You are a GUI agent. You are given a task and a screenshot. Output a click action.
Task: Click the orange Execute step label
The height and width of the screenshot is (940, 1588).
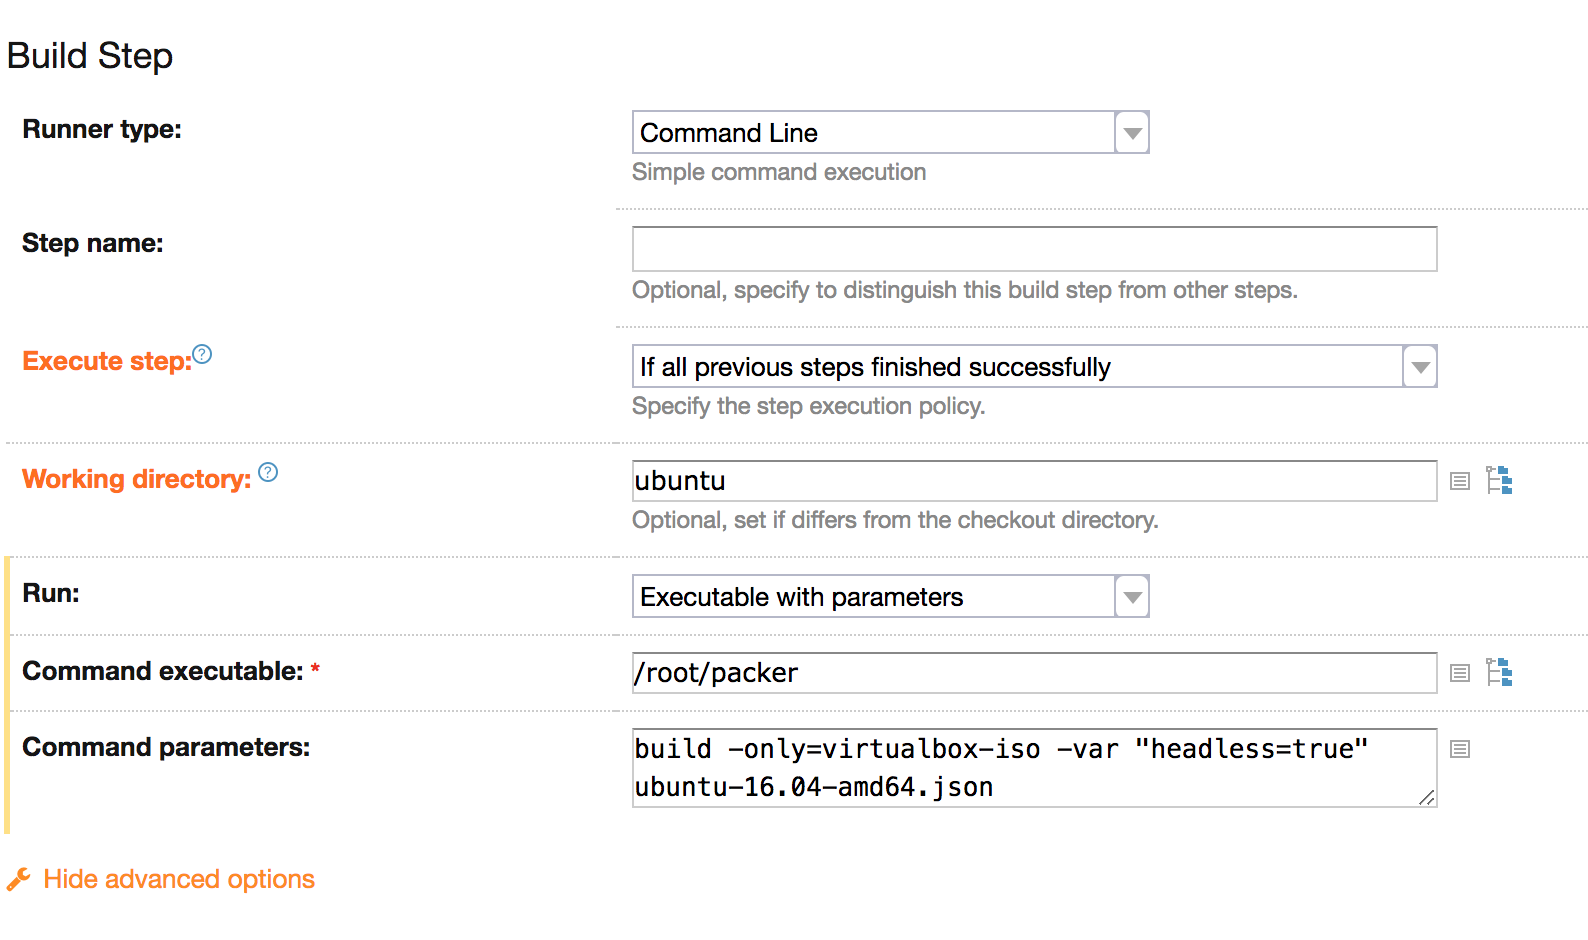point(106,361)
